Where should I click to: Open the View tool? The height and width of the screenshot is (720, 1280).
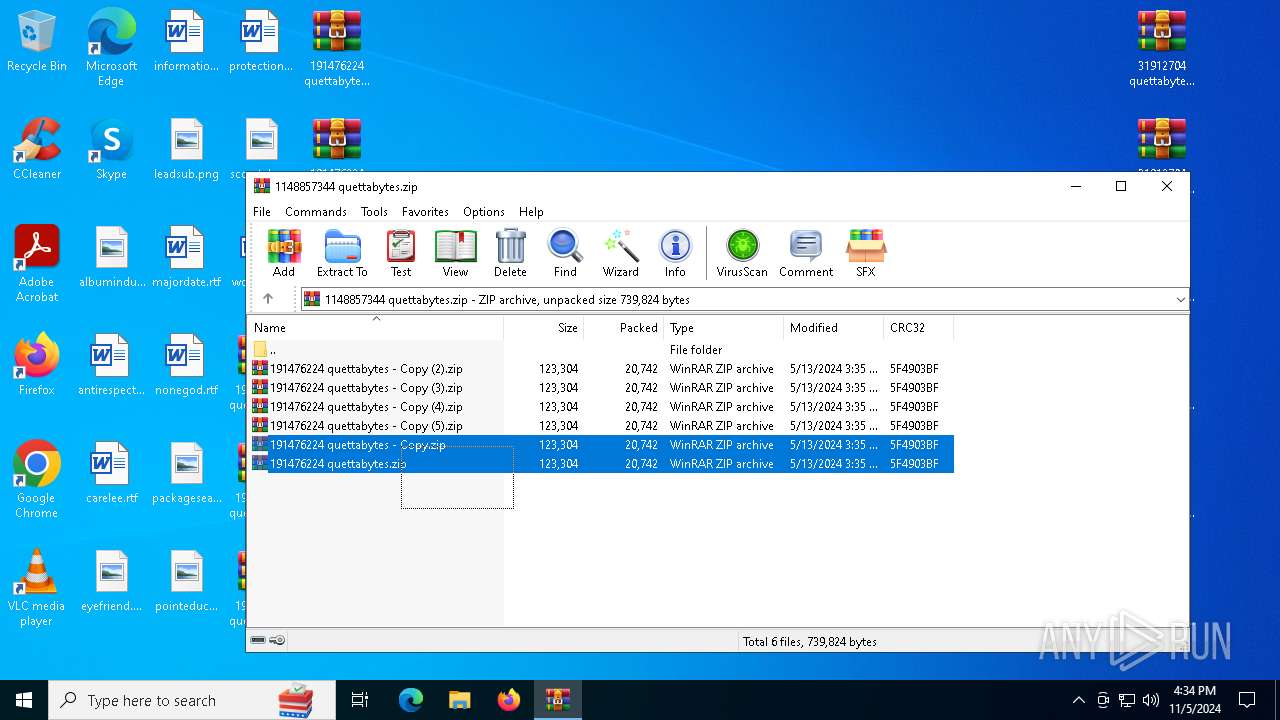pos(455,253)
